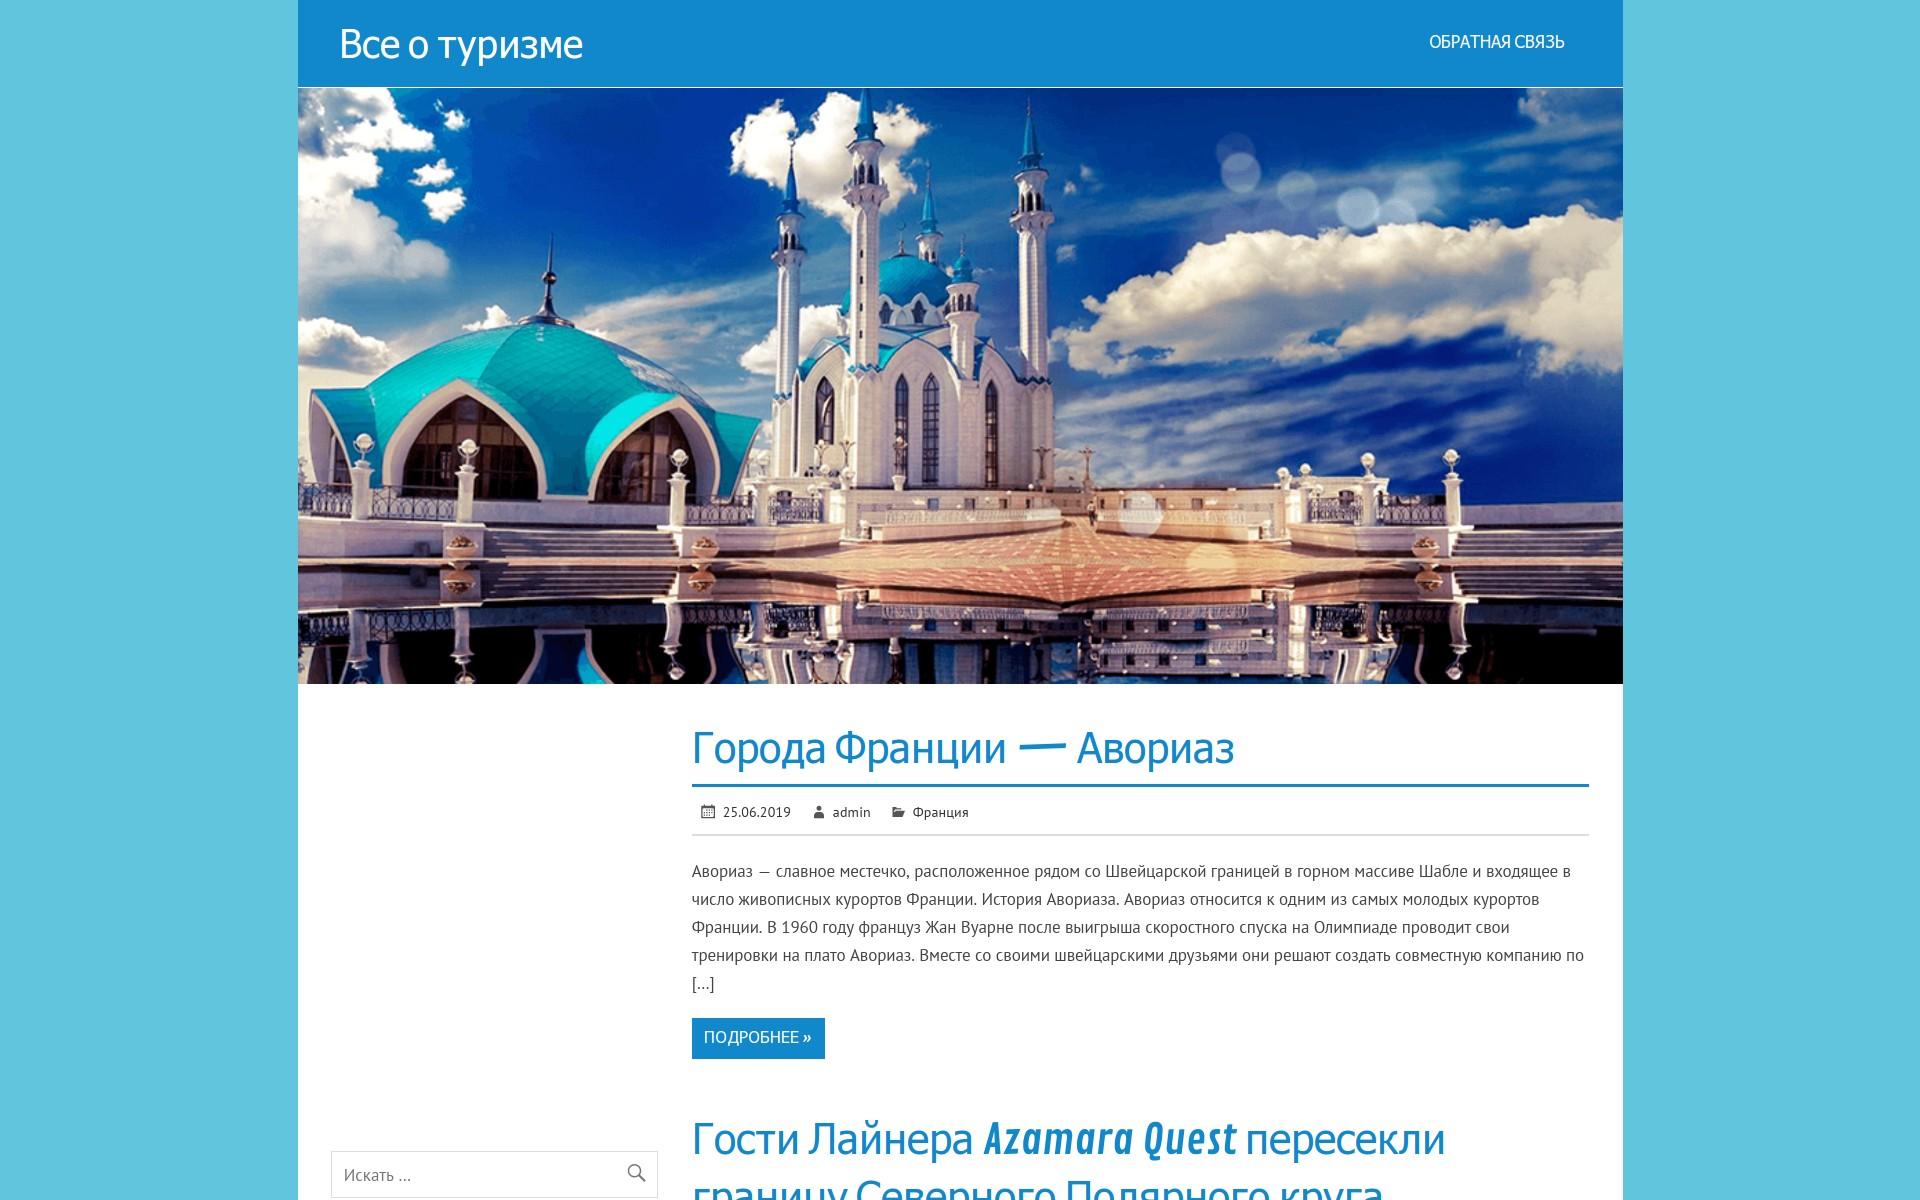Screen dimensions: 1920x1200
Task: Open the admin author page
Action: (851, 812)
